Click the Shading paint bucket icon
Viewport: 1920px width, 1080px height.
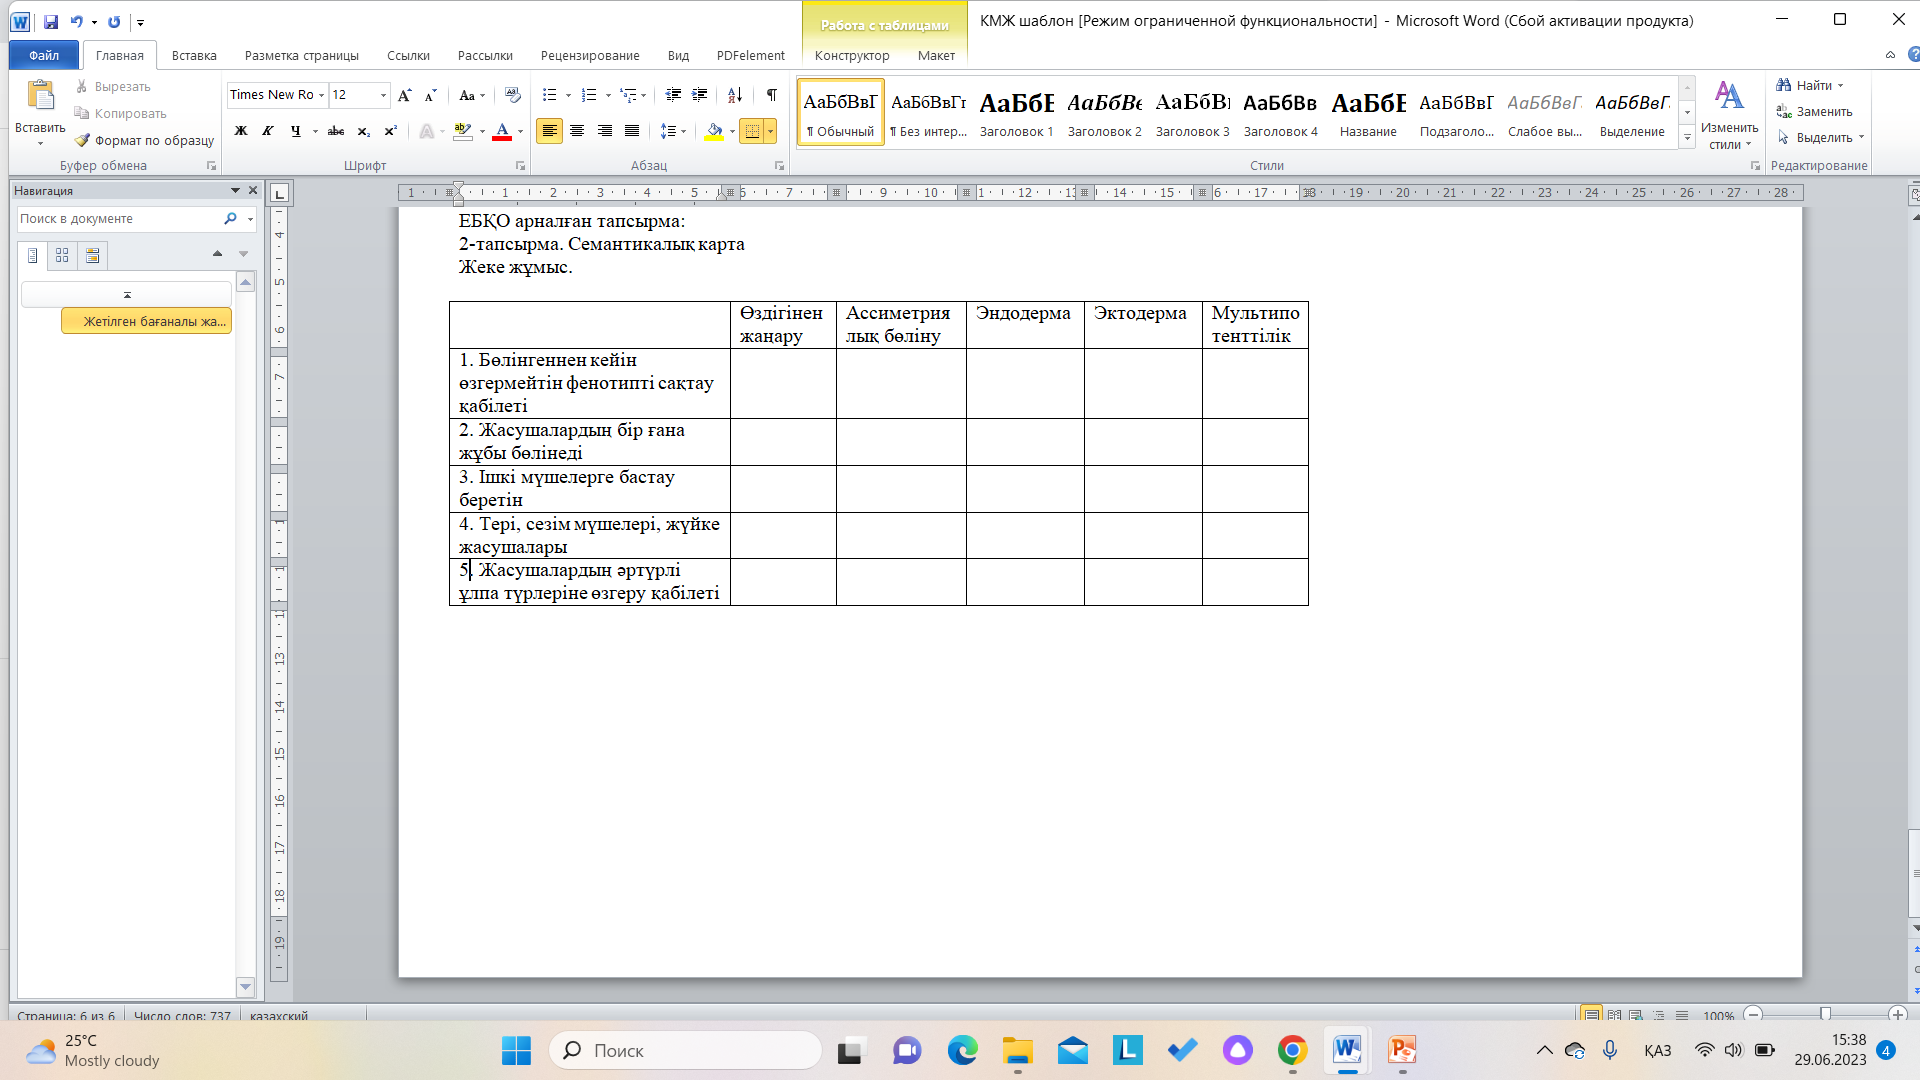[x=714, y=131]
